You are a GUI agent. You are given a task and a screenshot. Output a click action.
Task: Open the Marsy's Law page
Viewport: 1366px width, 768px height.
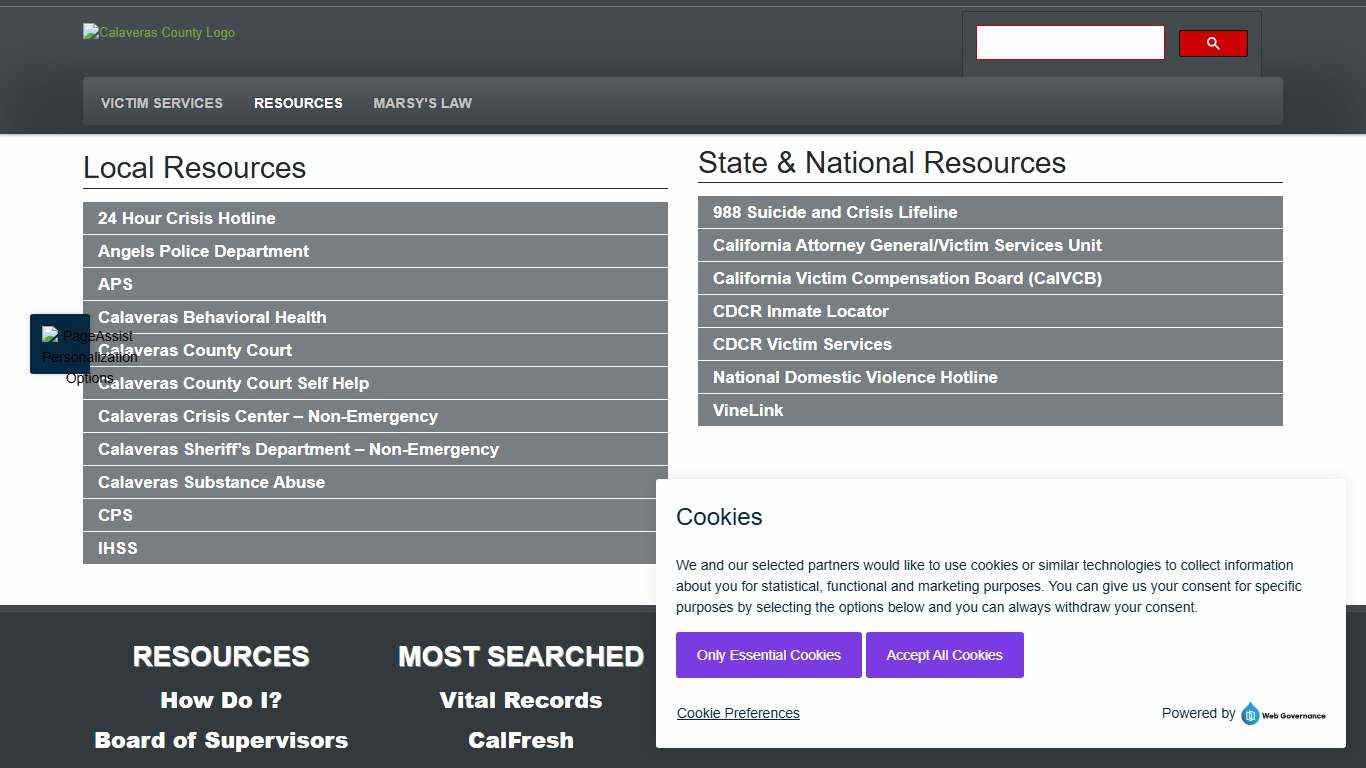pyautogui.click(x=422, y=103)
